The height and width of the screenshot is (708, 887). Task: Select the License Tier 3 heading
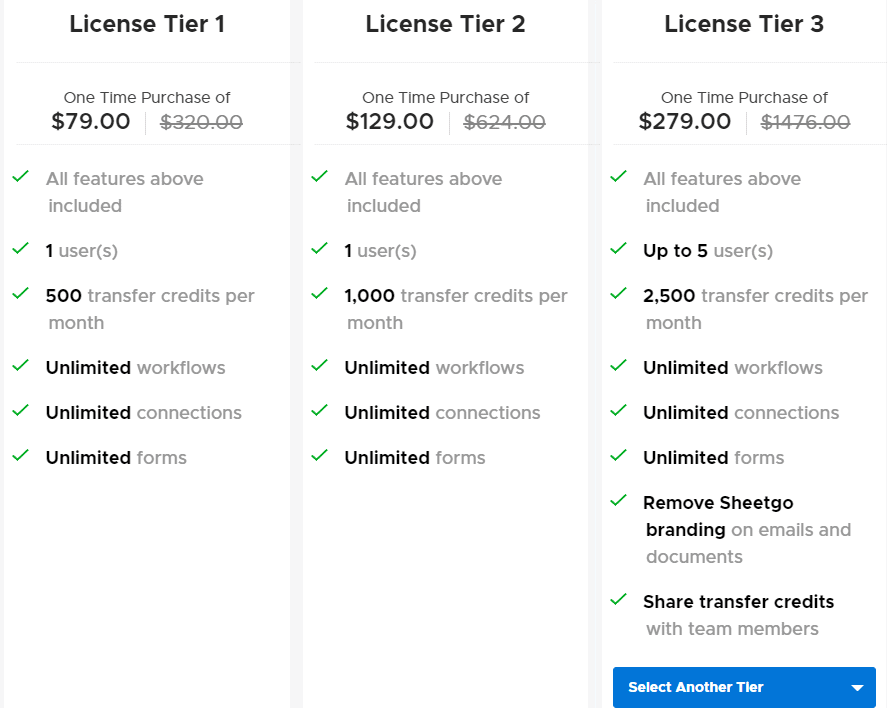point(744,24)
